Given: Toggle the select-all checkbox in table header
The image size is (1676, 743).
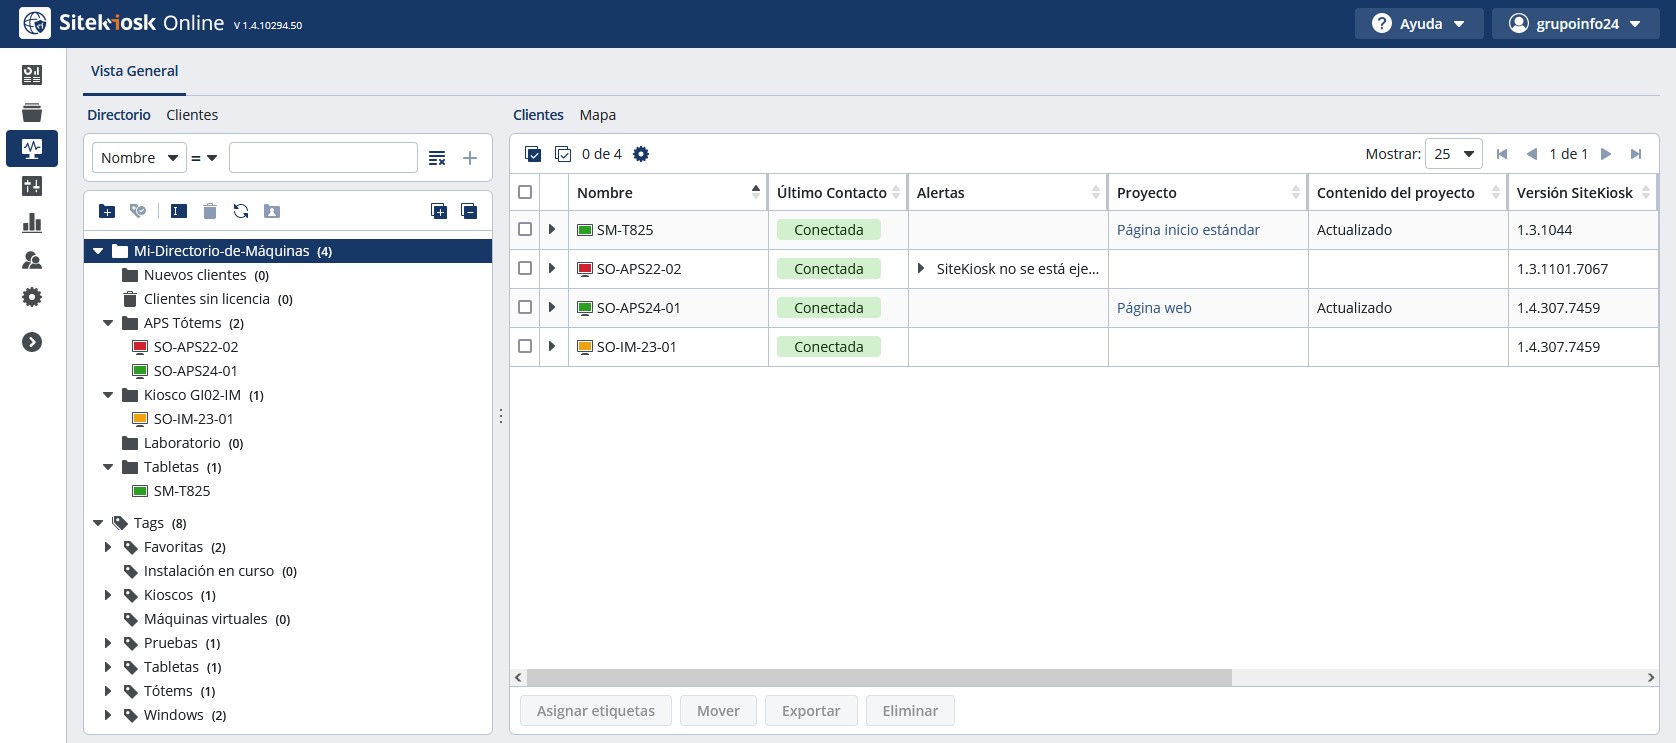Looking at the screenshot, I should pyautogui.click(x=525, y=192).
